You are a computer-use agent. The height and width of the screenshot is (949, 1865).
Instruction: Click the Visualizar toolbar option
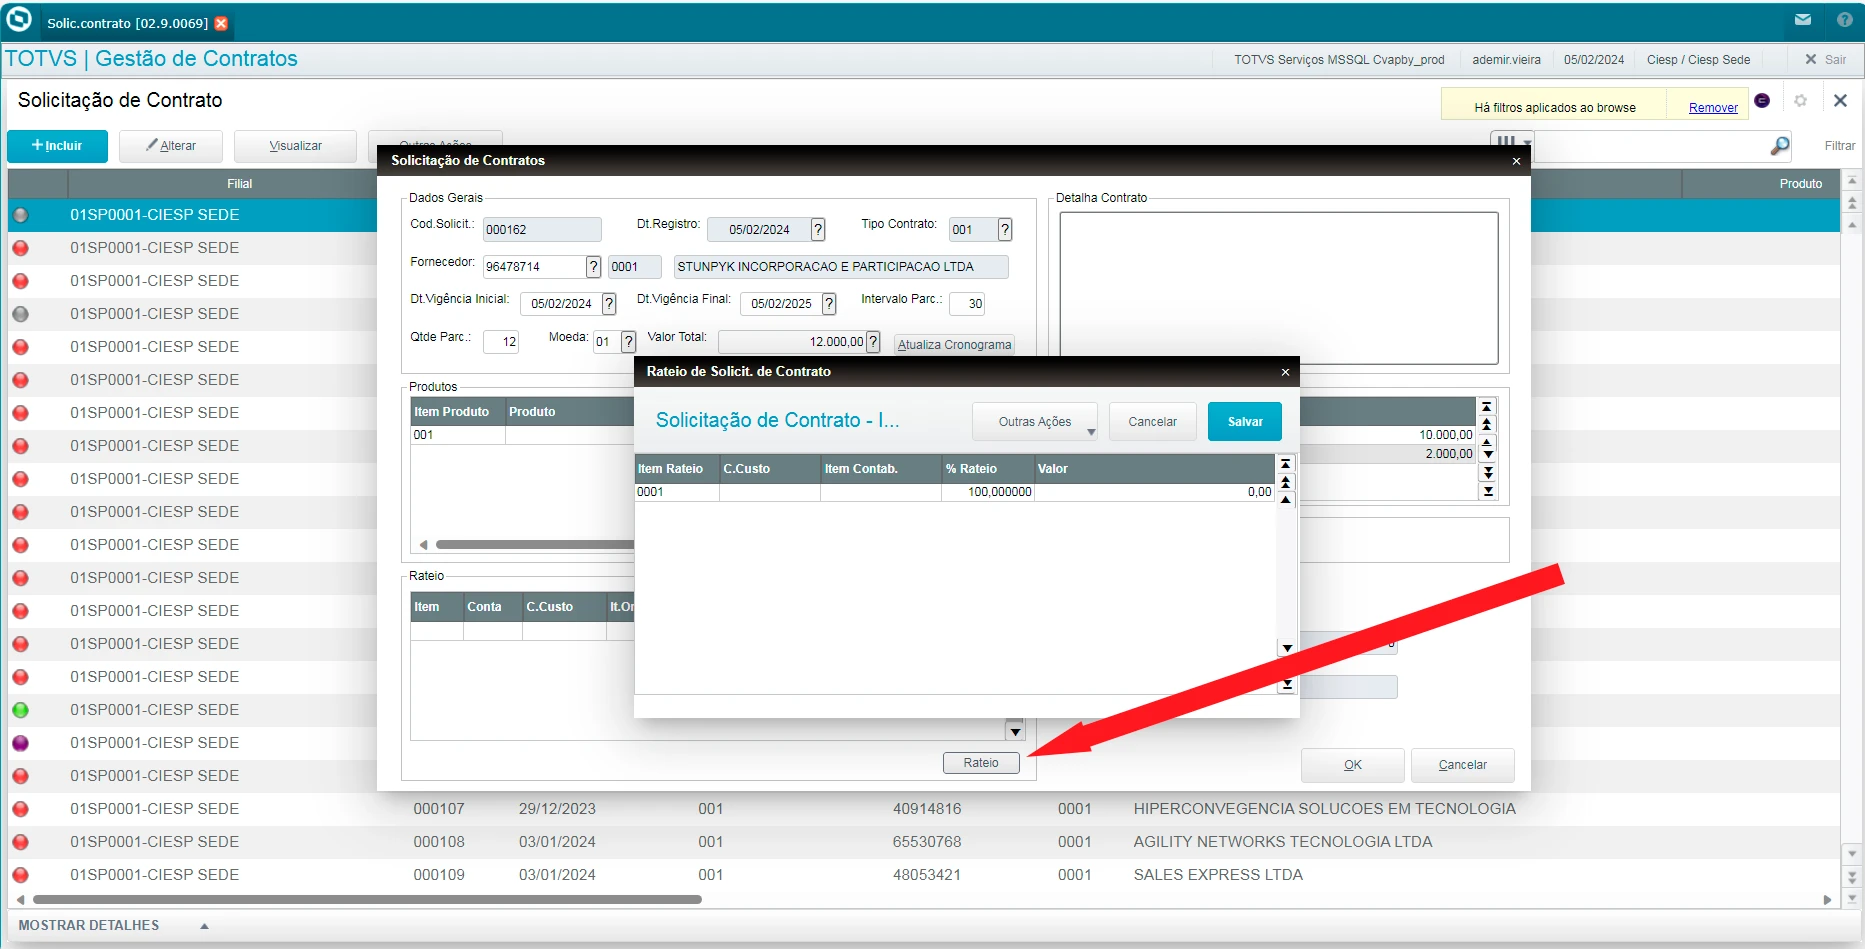click(295, 146)
